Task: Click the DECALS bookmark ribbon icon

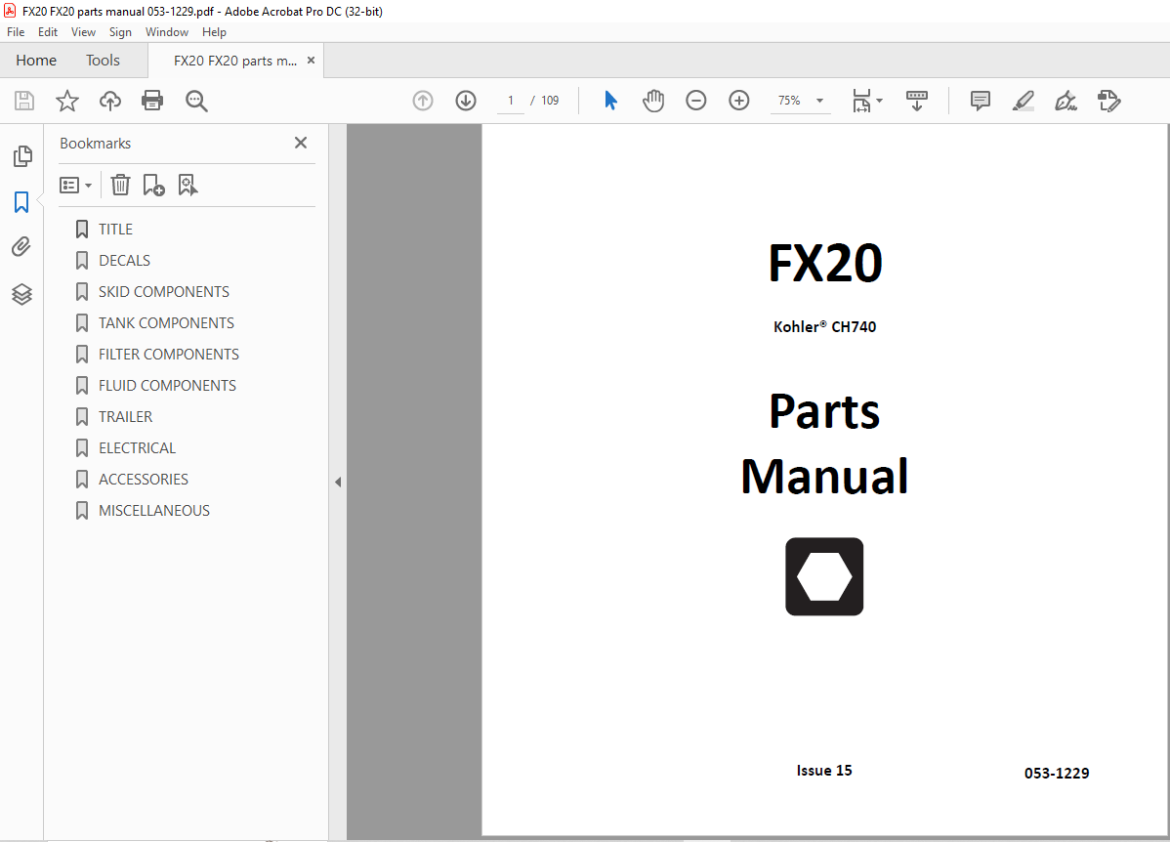Action: pos(82,261)
